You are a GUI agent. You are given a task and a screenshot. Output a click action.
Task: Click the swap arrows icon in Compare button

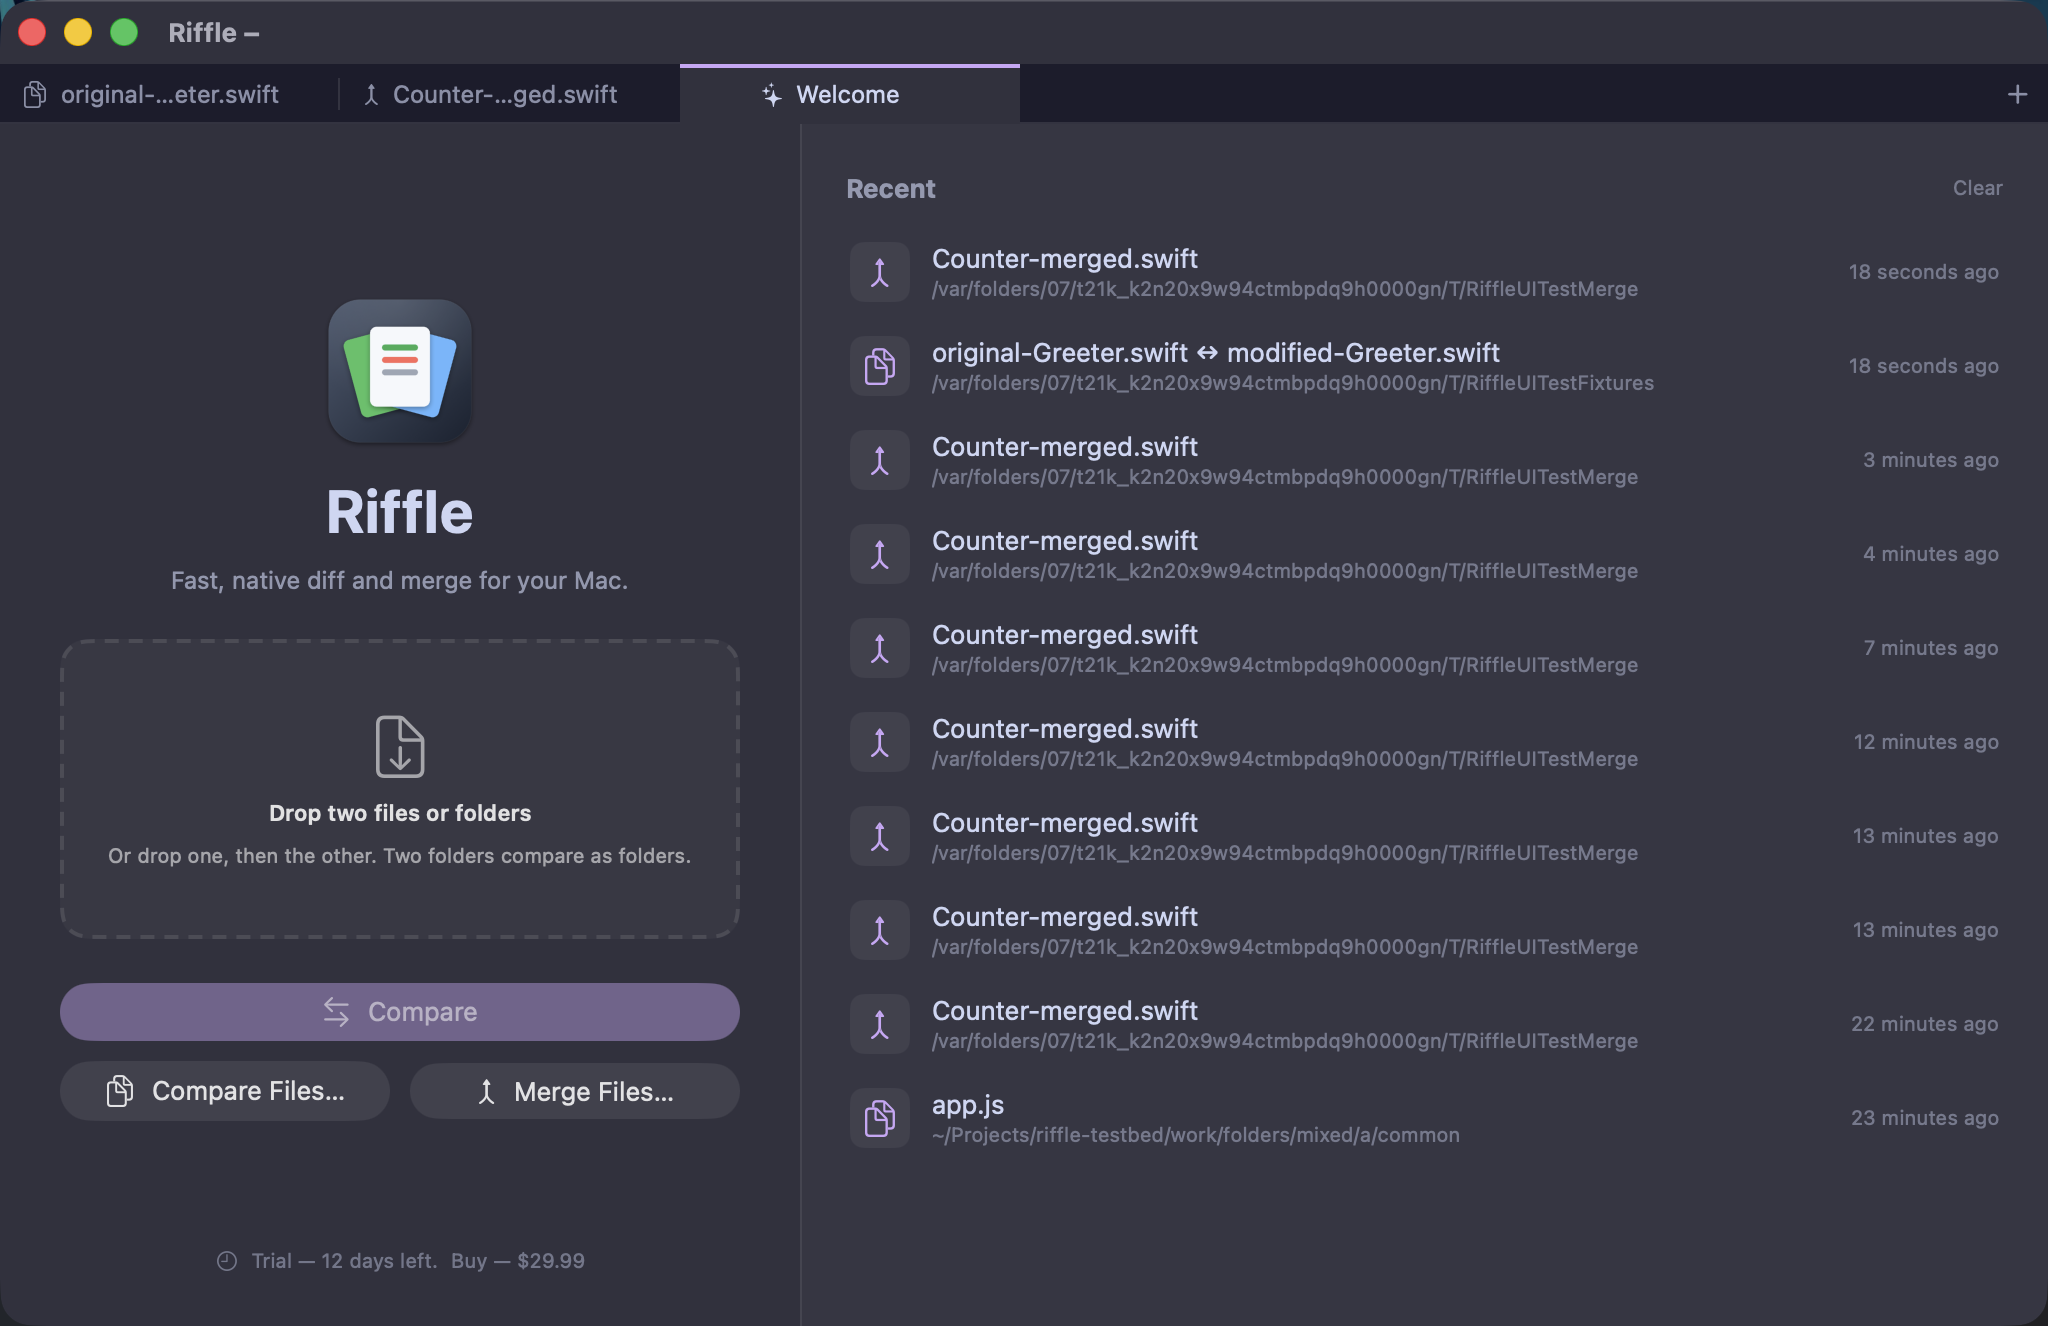(336, 1012)
